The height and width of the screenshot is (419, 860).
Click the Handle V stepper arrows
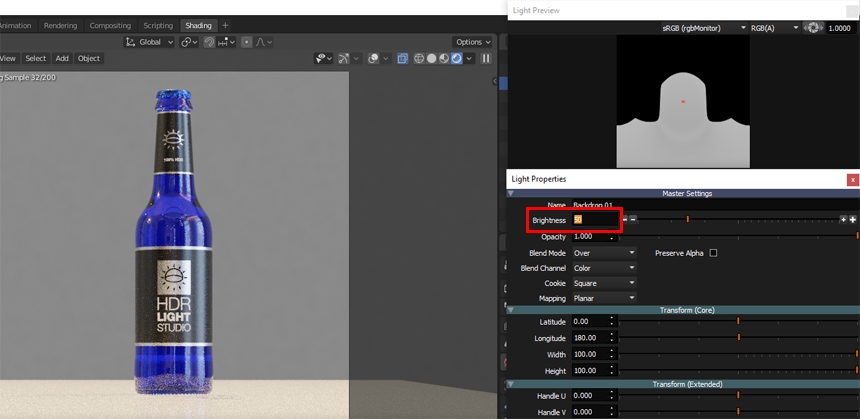613,412
